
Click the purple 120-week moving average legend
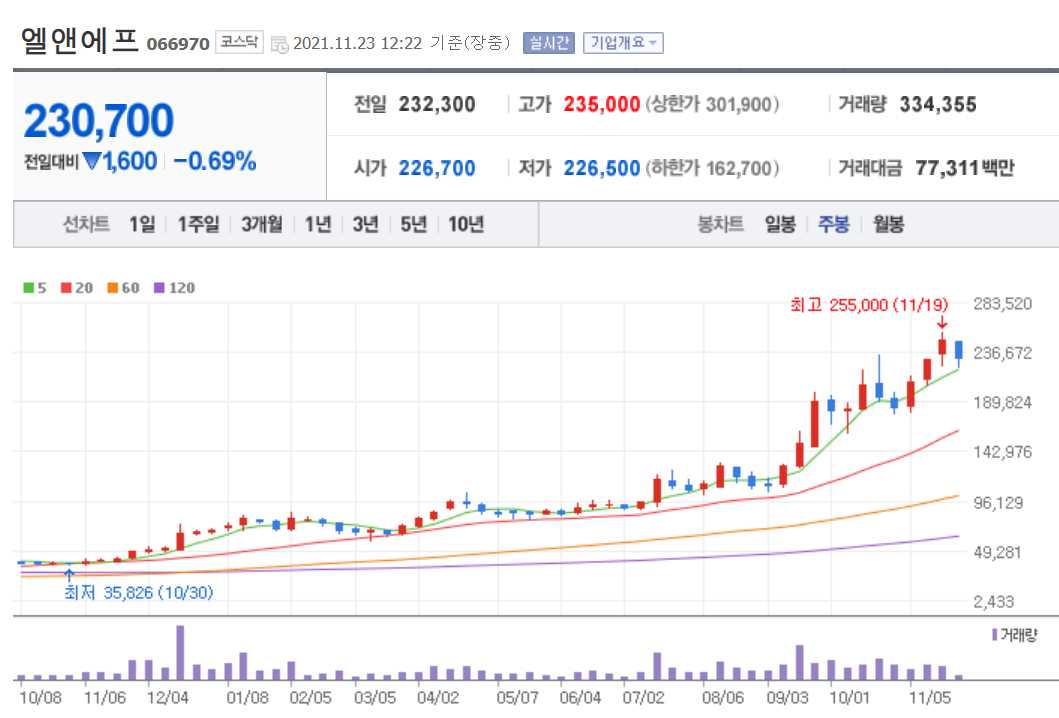(172, 288)
